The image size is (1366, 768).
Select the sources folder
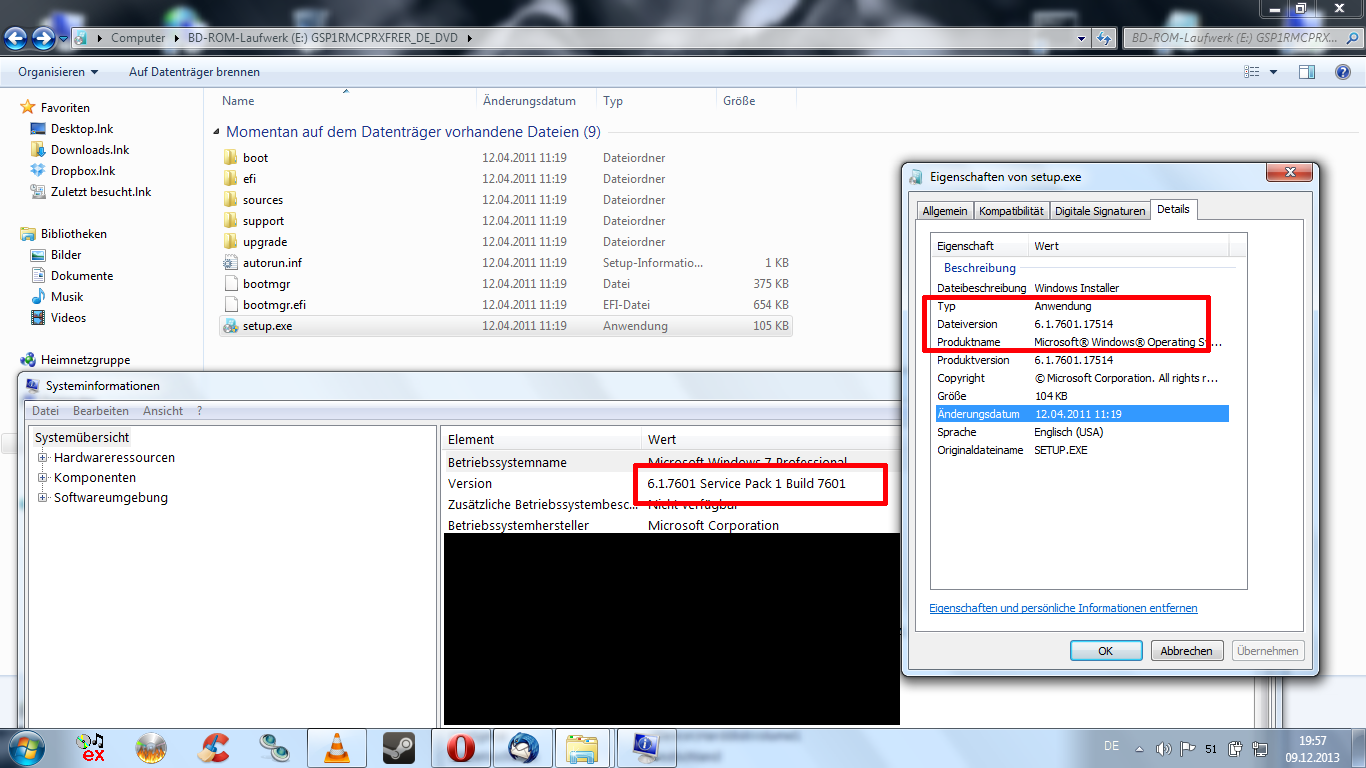[x=263, y=200]
